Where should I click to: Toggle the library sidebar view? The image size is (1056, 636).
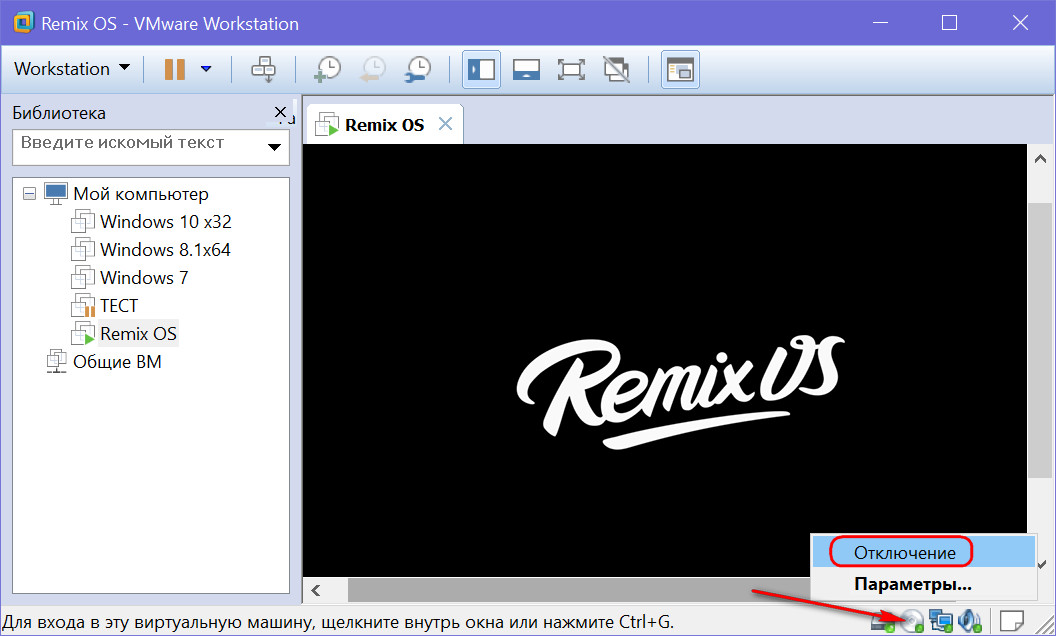pos(482,69)
